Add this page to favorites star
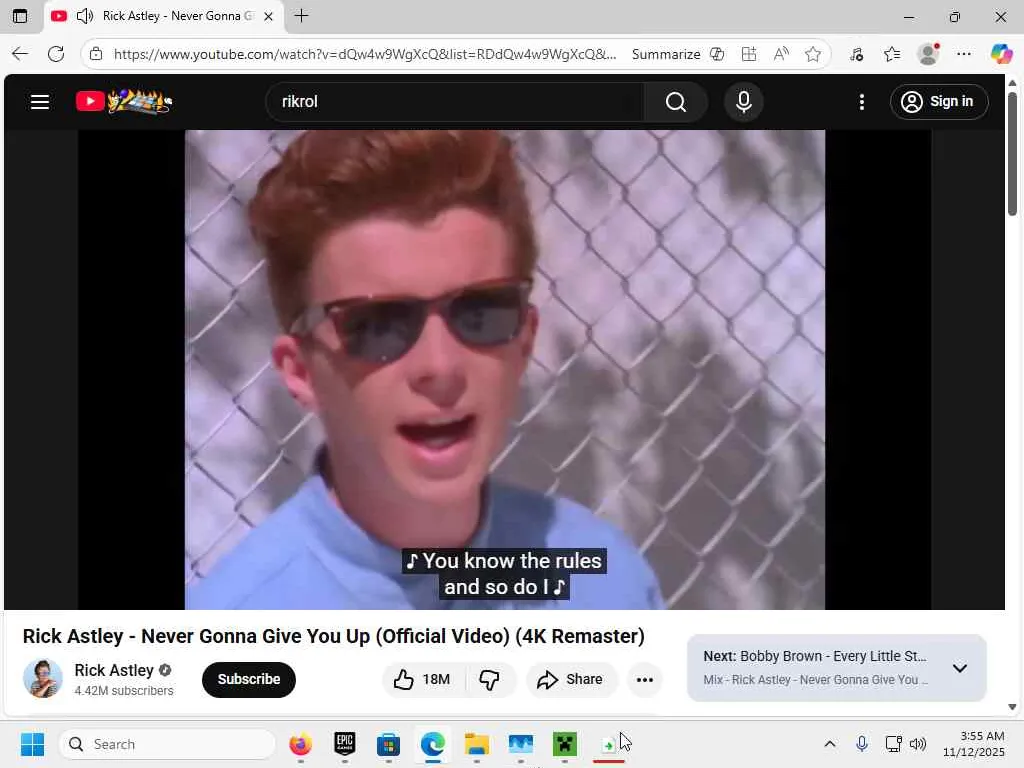Viewport: 1024px width, 768px height. pyautogui.click(x=812, y=54)
